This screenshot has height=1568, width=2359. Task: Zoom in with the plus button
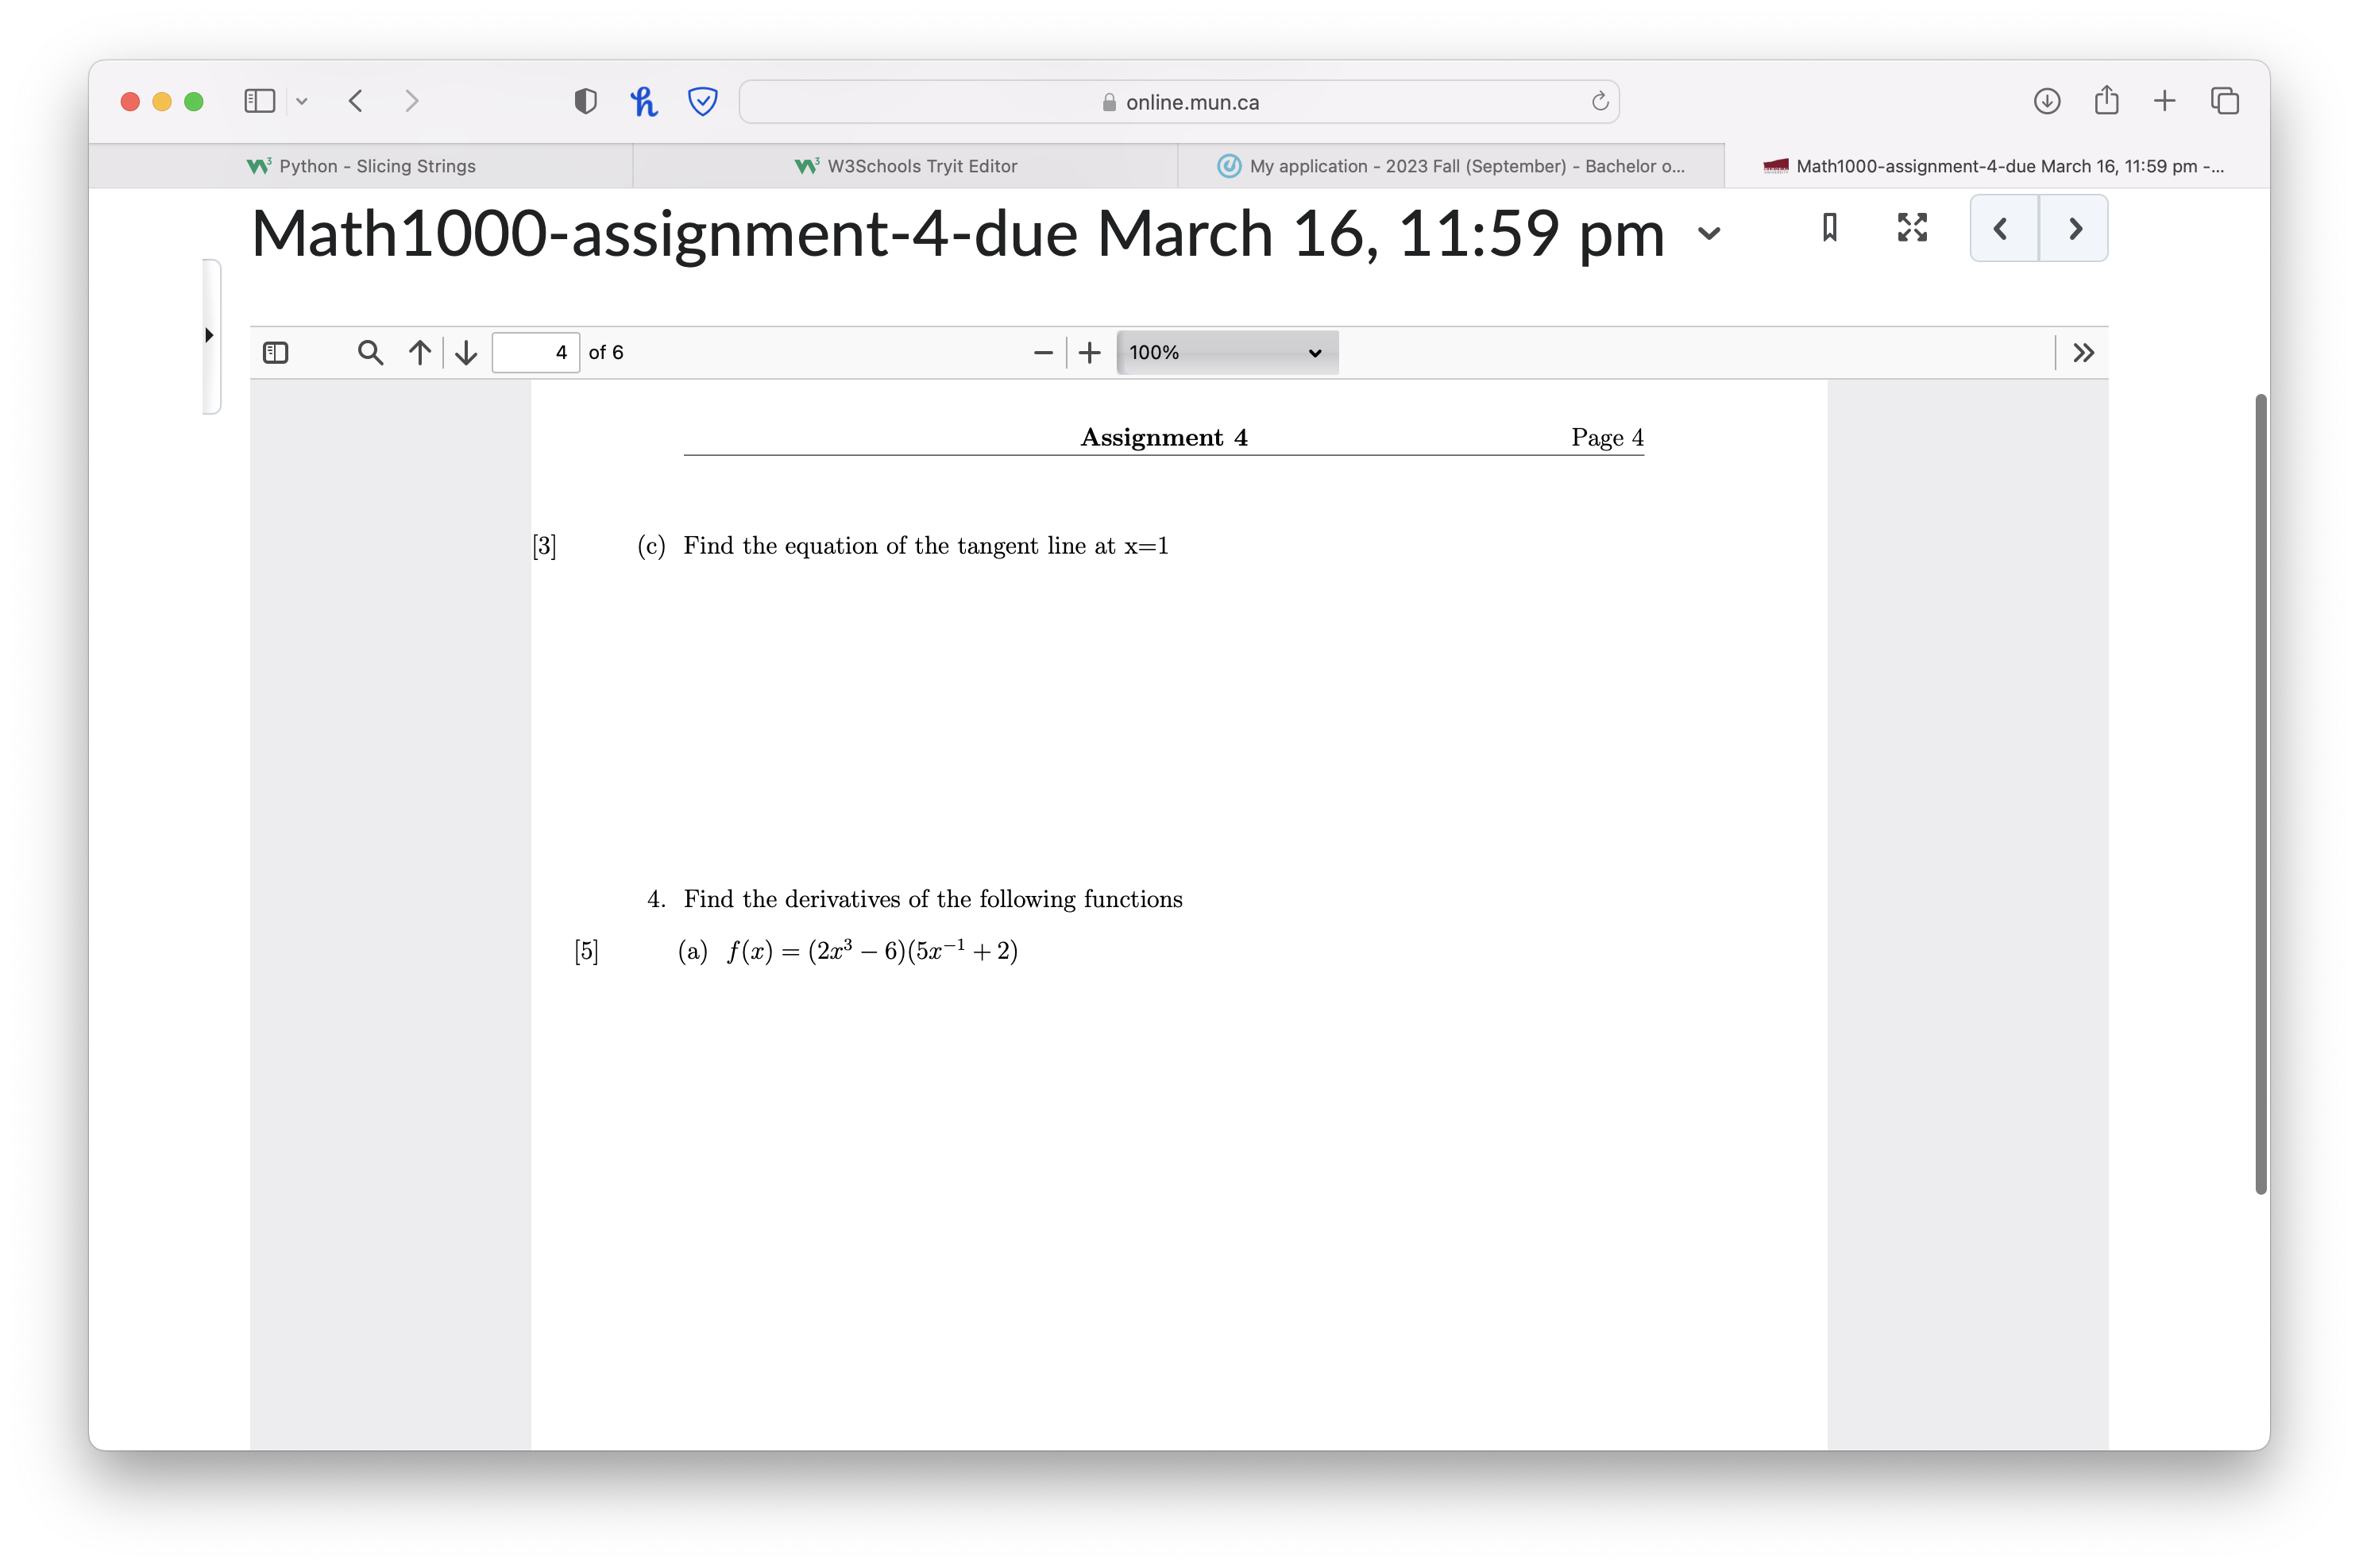tap(1090, 352)
